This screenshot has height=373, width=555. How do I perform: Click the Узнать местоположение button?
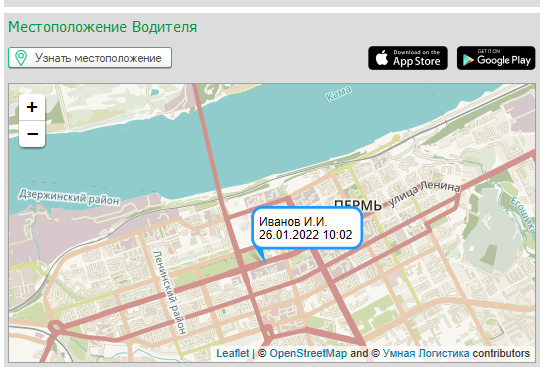[x=90, y=58]
